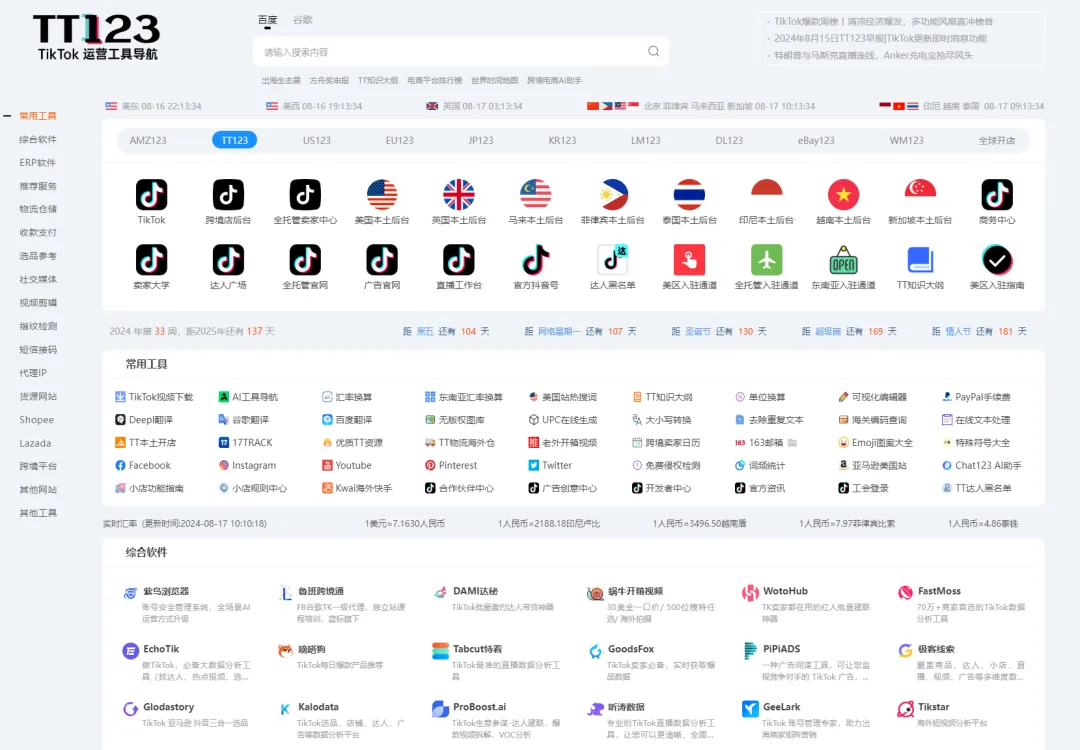This screenshot has height=750, width=1080.
Task: Open the 出海生态圈 quick link
Action: click(x=281, y=81)
